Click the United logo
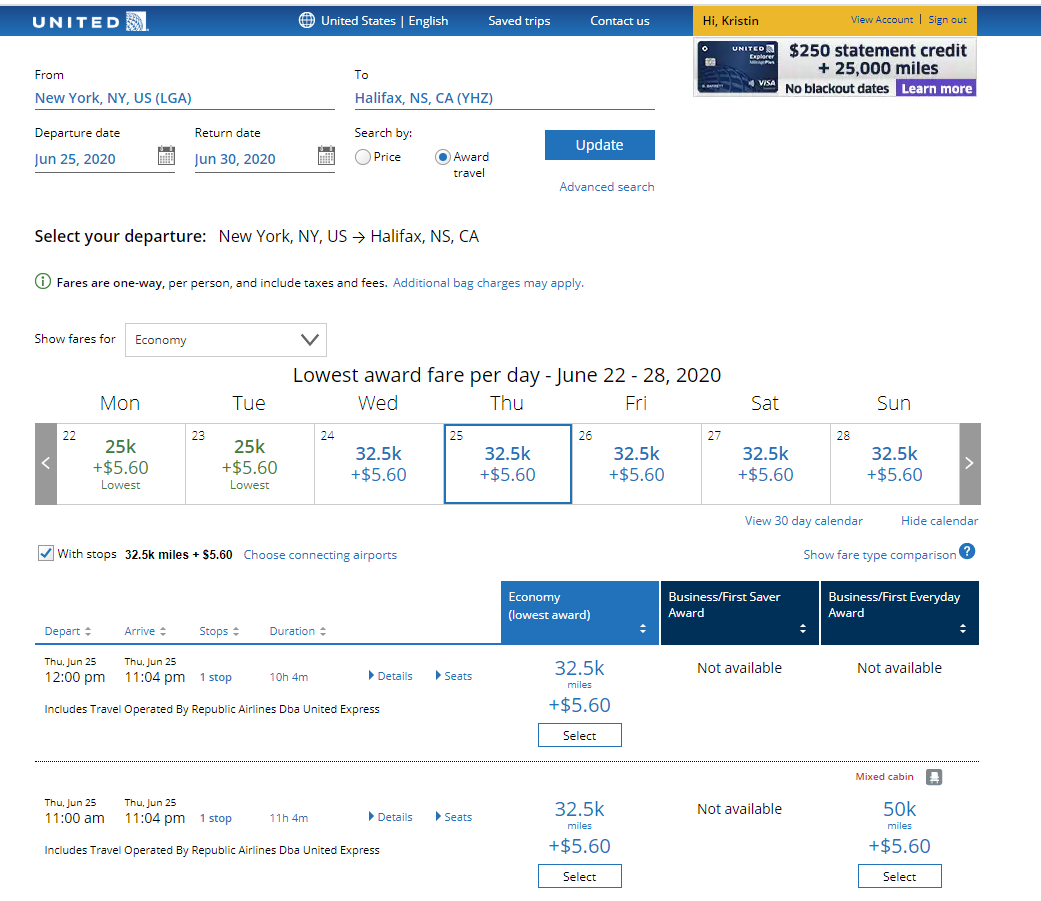Image resolution: width=1041 pixels, height=901 pixels. pyautogui.click(x=90, y=22)
